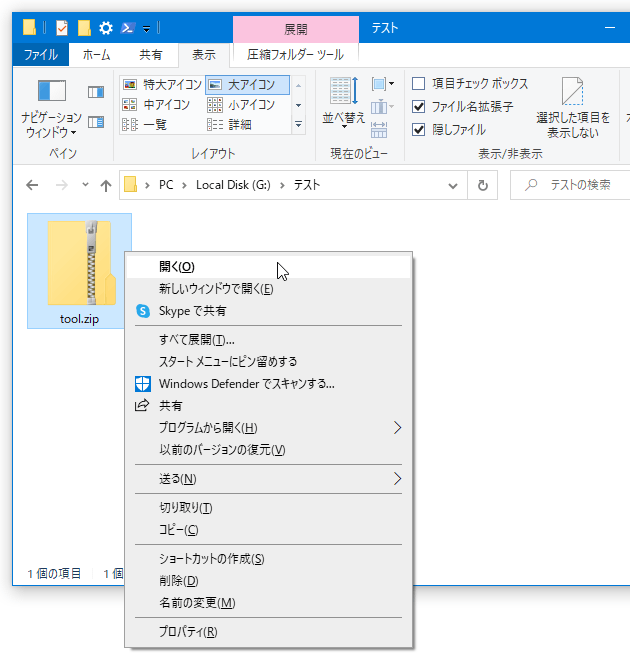Choose 新しいウィンドウで開く(E) from the context menu
This screenshot has width=630, height=660.
[x=268, y=289]
